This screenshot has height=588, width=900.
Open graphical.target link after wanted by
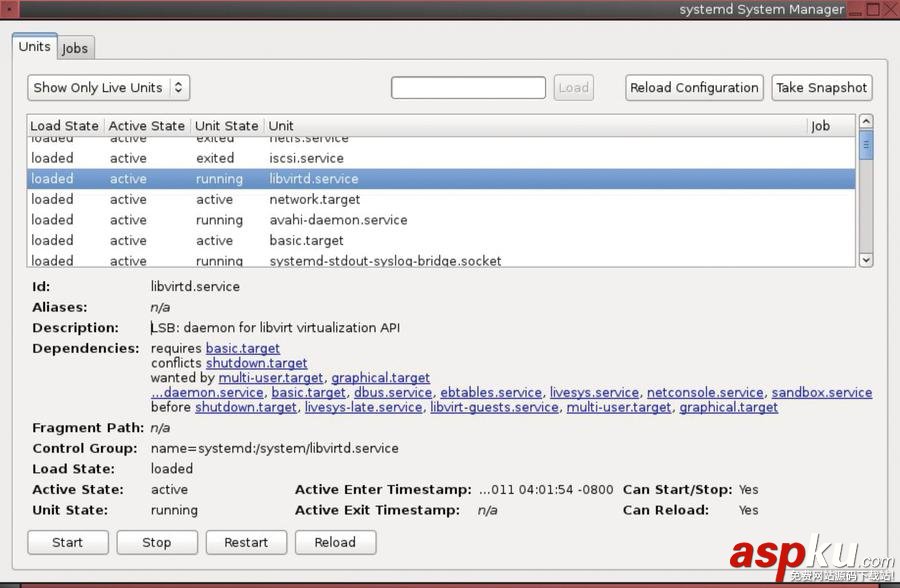point(381,378)
